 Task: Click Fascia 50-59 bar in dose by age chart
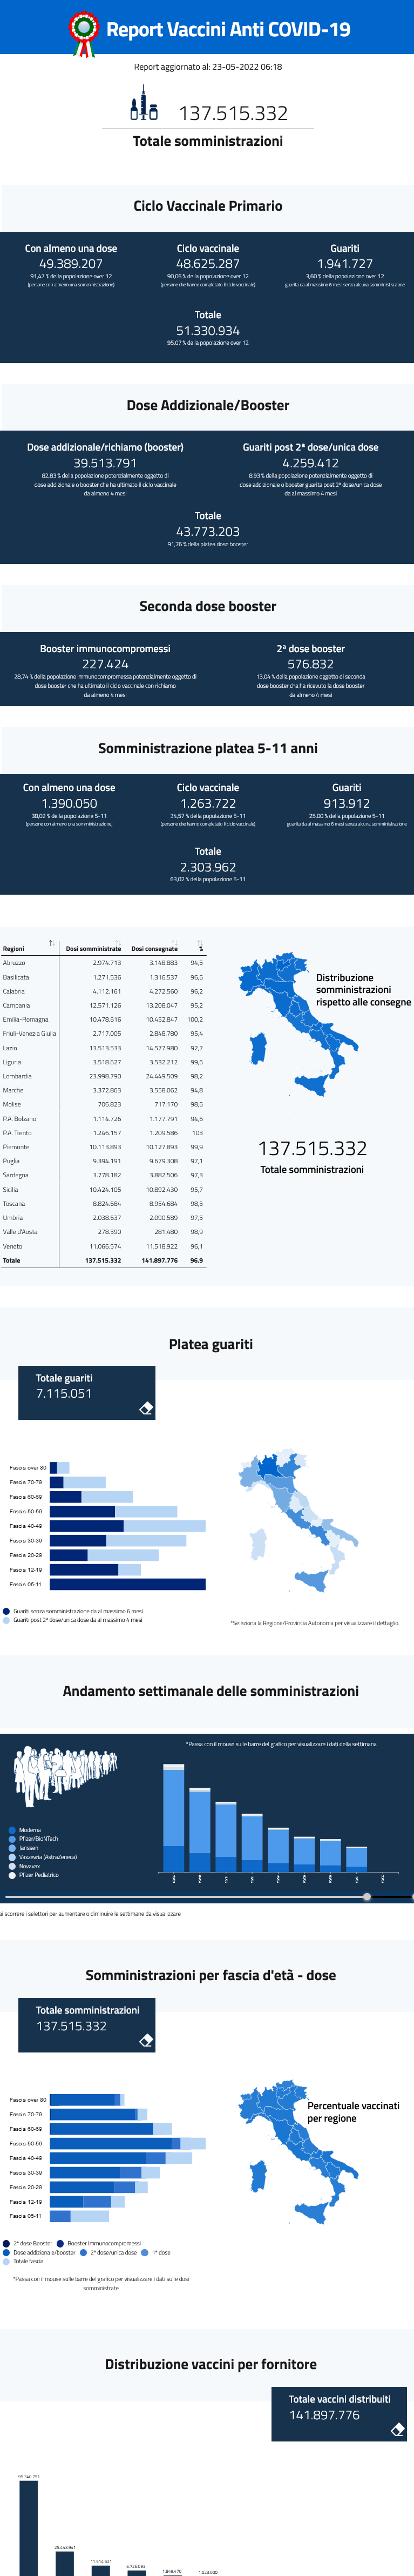coord(127,2144)
